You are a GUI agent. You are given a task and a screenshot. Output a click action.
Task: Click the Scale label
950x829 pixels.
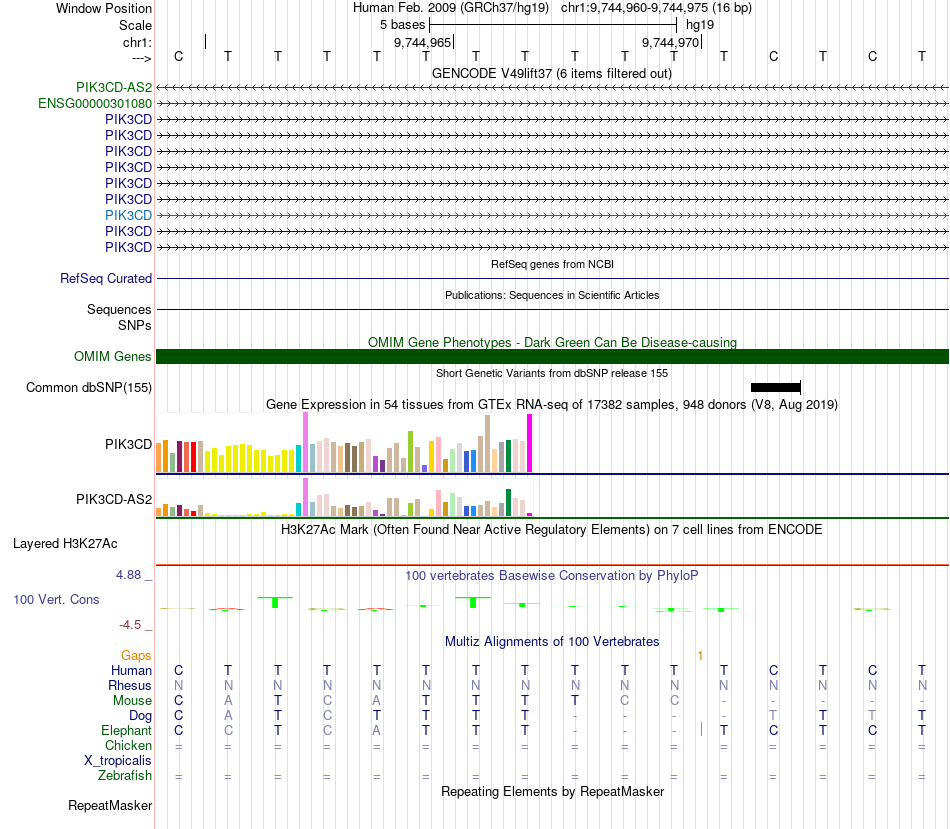[135, 25]
